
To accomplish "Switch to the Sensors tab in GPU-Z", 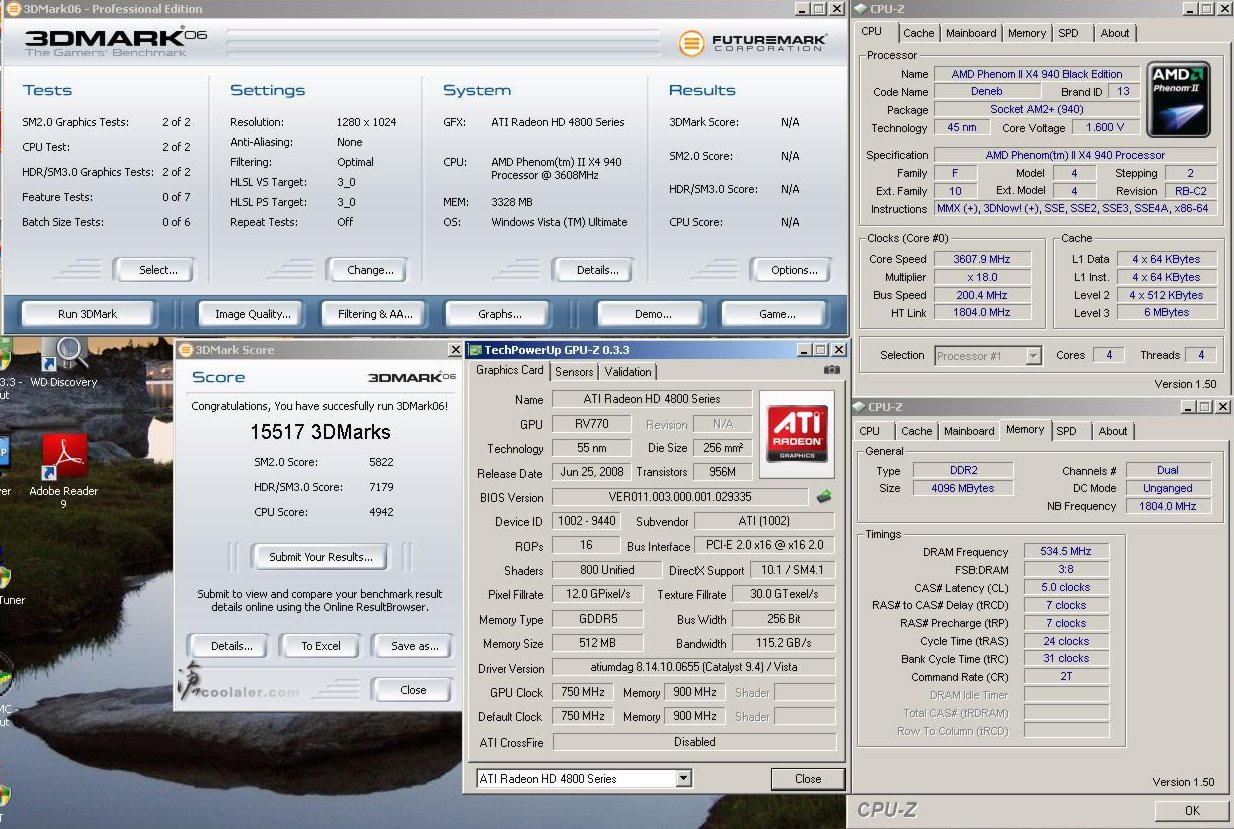I will [574, 371].
